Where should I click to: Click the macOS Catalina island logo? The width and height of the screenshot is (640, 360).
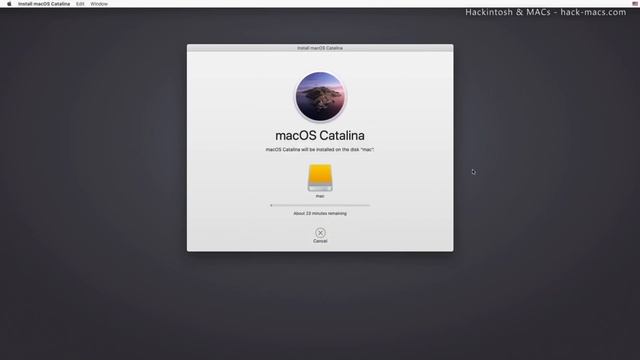(320, 96)
